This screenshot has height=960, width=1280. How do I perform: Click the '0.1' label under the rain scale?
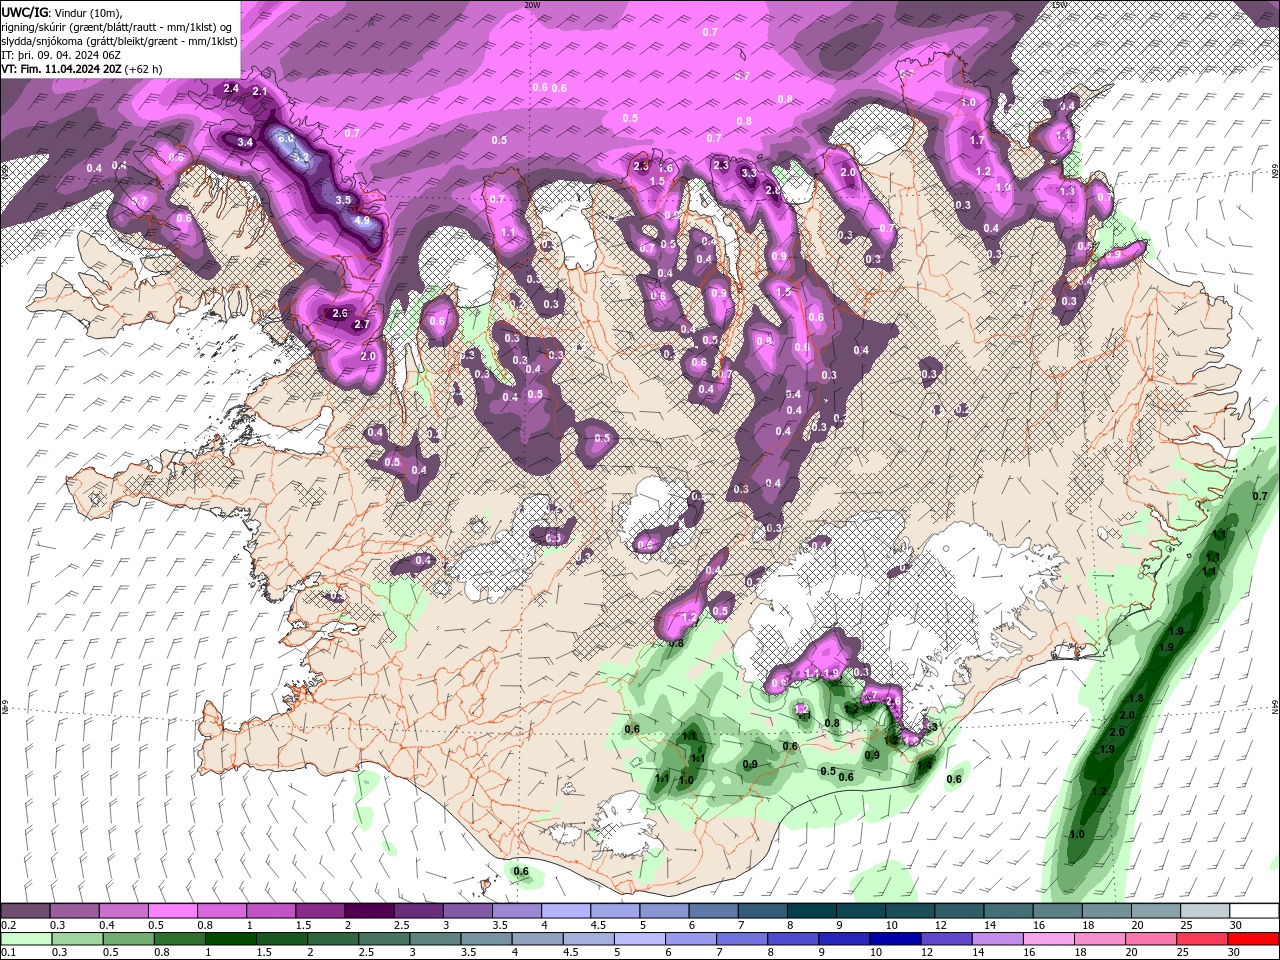(x=9, y=953)
